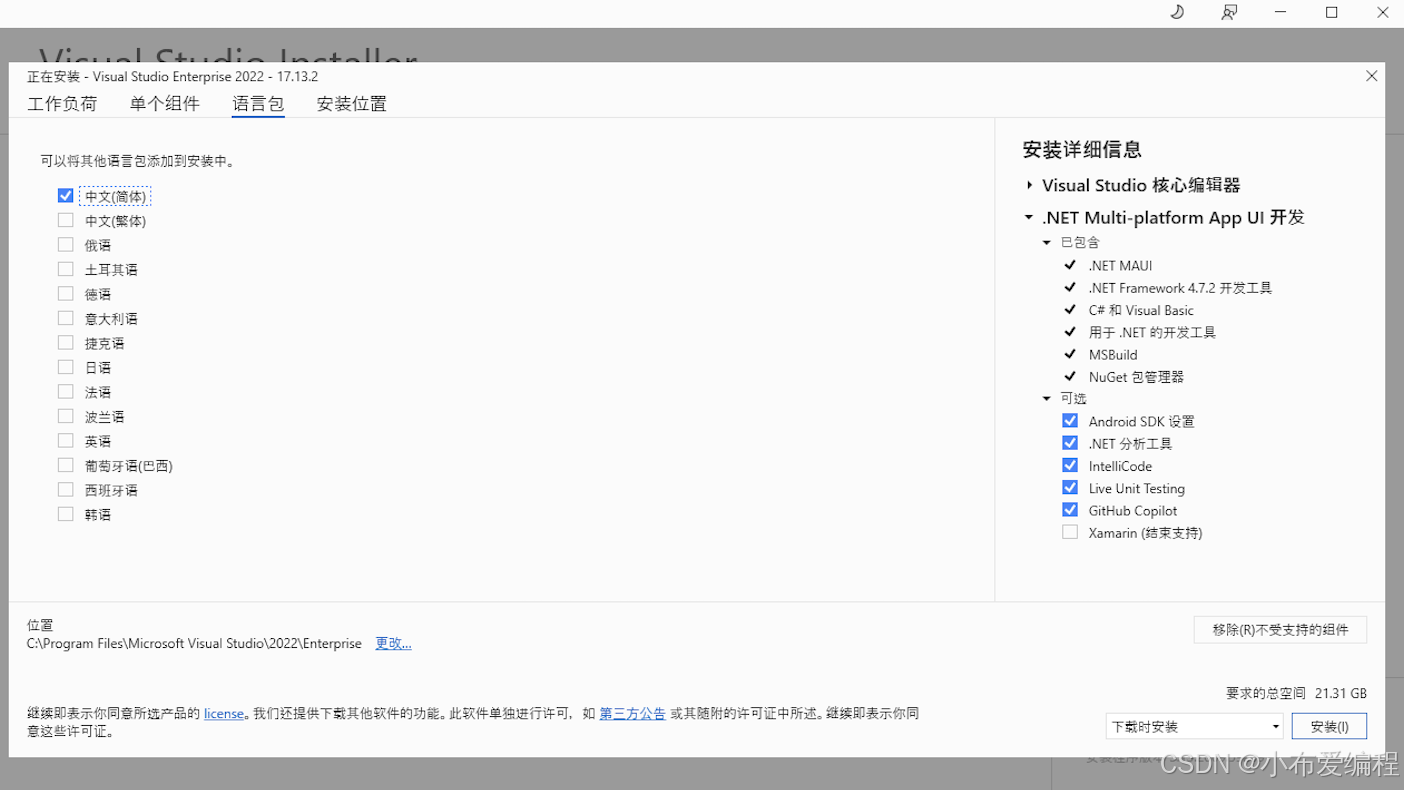
Task: Click .NET Framework 4.7.2 开发工具 item
Action: 1180,288
